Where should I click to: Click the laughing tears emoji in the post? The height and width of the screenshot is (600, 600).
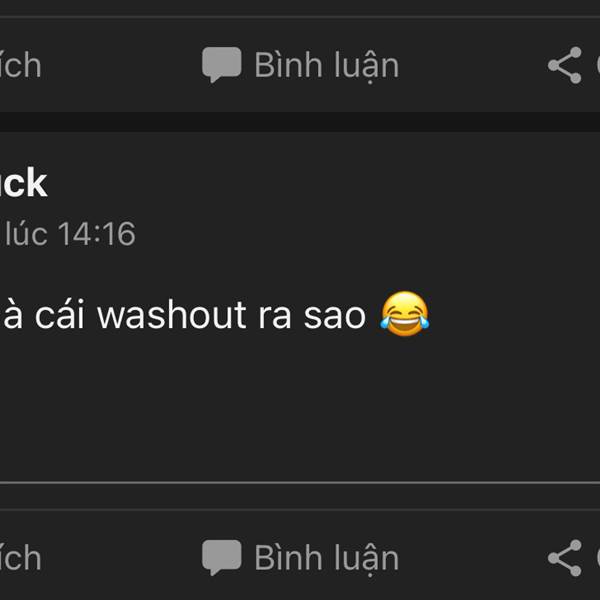click(x=404, y=314)
